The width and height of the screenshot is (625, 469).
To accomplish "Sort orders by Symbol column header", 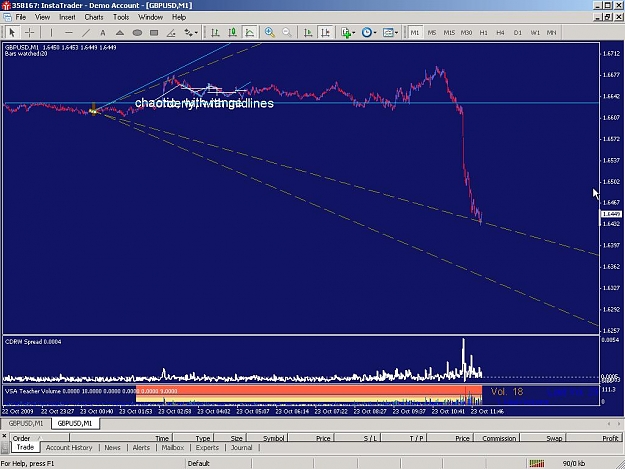I will pyautogui.click(x=268, y=438).
